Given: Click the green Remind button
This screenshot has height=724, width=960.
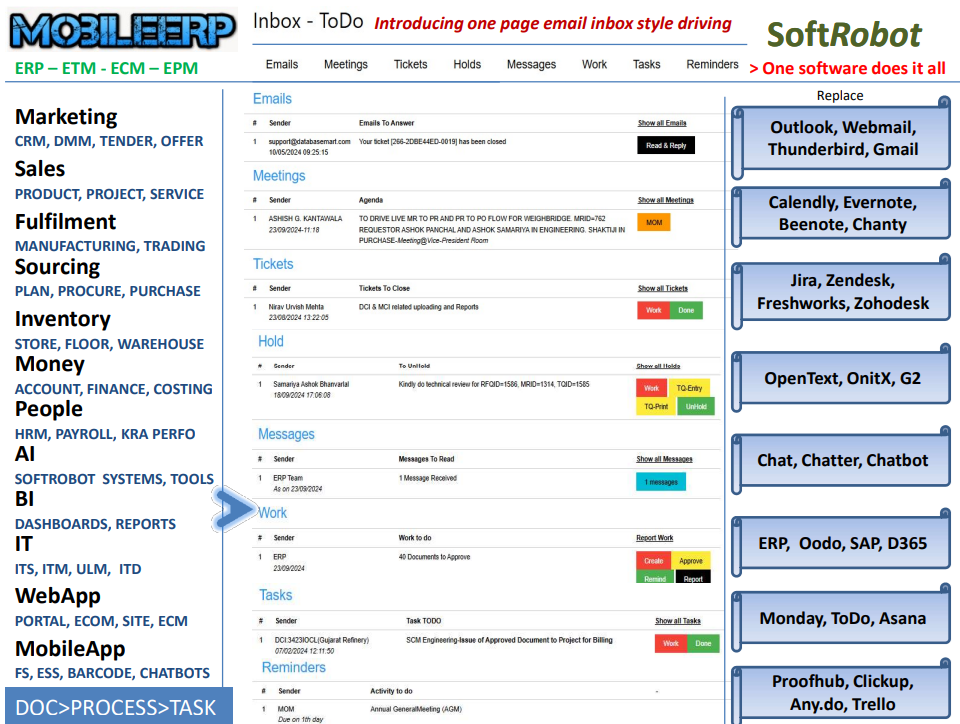Looking at the screenshot, I should [x=654, y=577].
